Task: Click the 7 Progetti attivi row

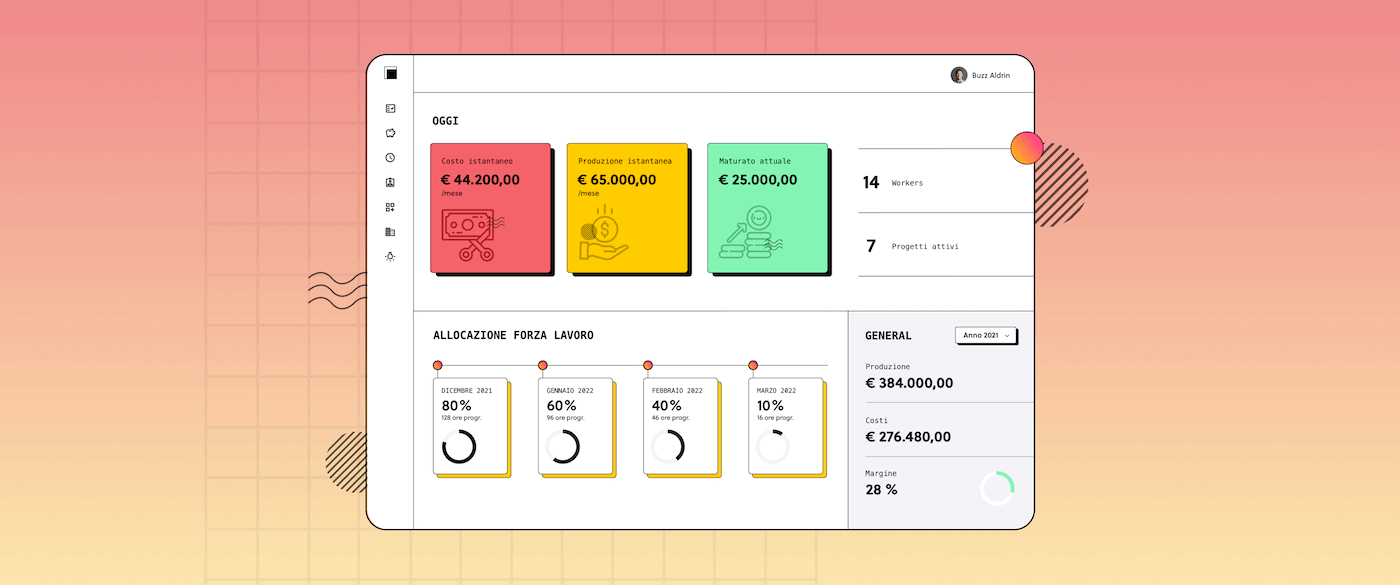Action: (945, 246)
